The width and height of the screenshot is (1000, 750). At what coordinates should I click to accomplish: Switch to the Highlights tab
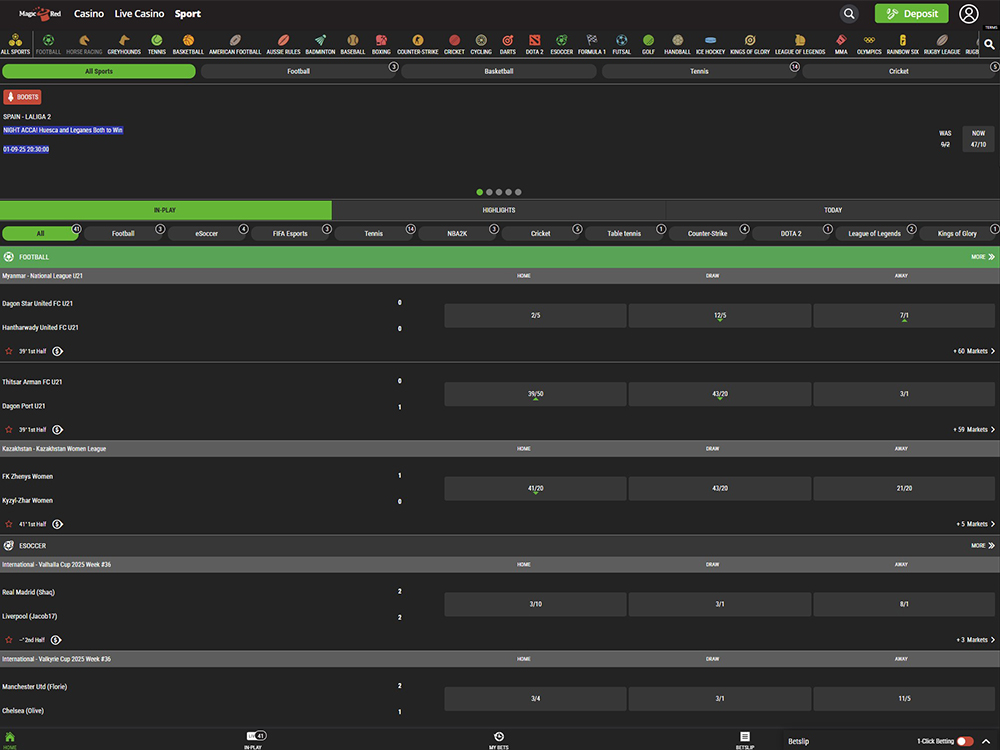click(499, 210)
